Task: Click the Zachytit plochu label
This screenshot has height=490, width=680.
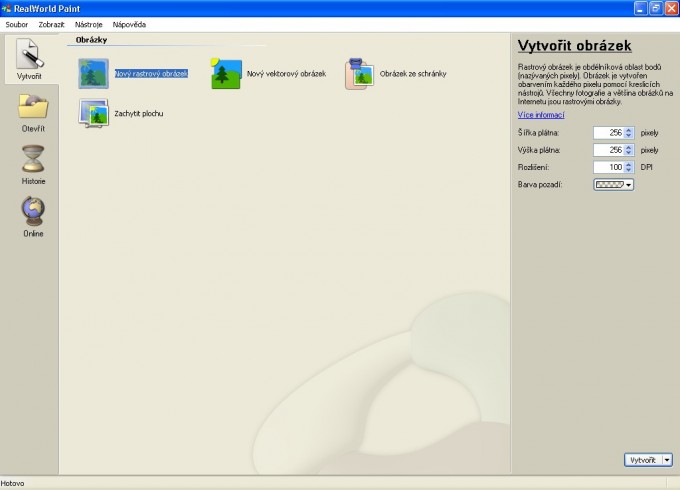Action: pos(139,114)
